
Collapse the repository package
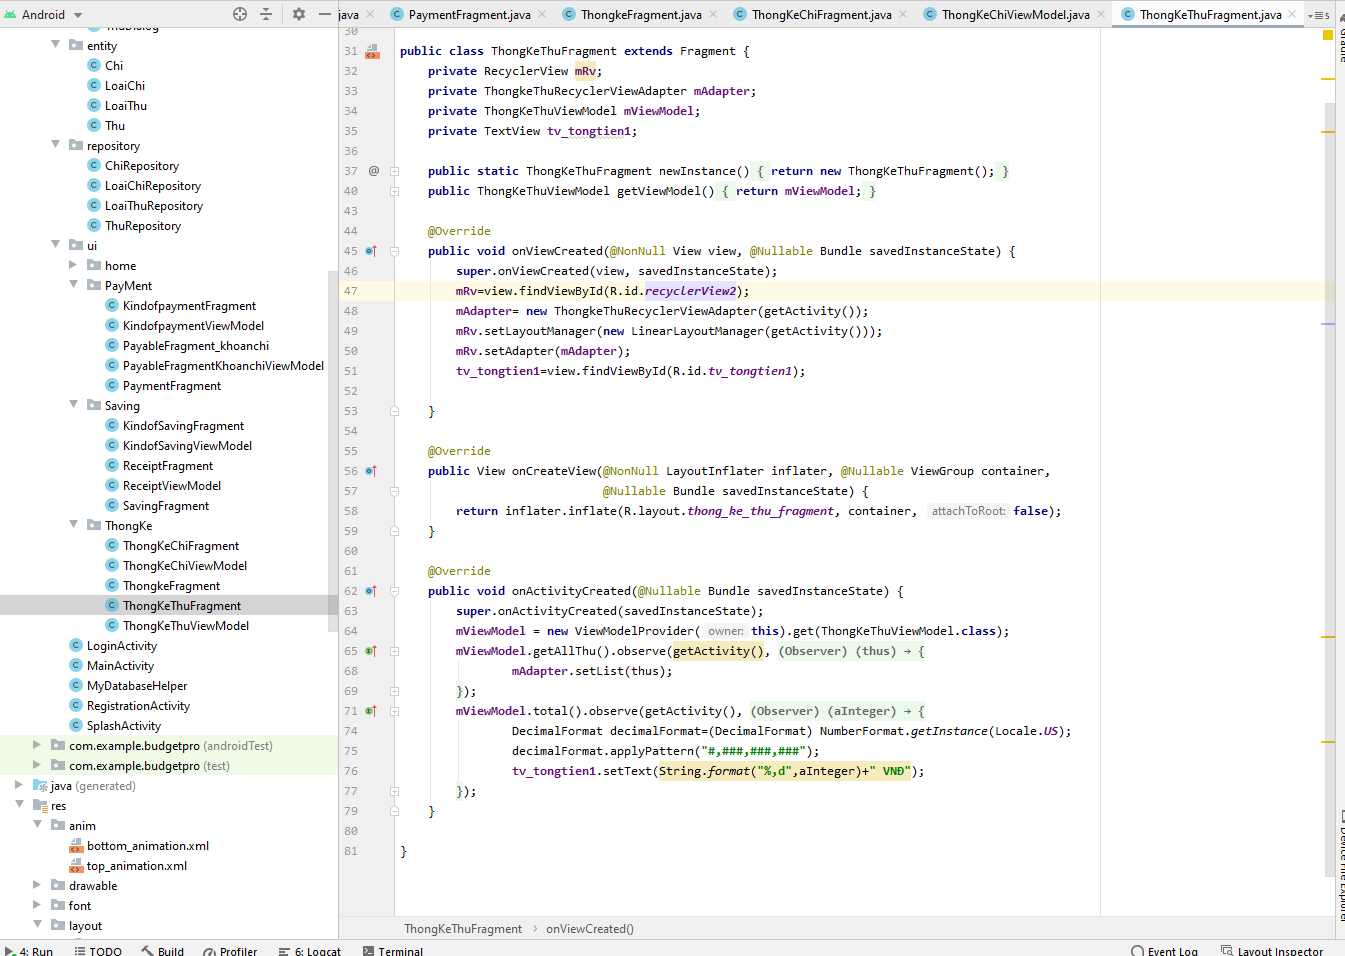(x=56, y=145)
